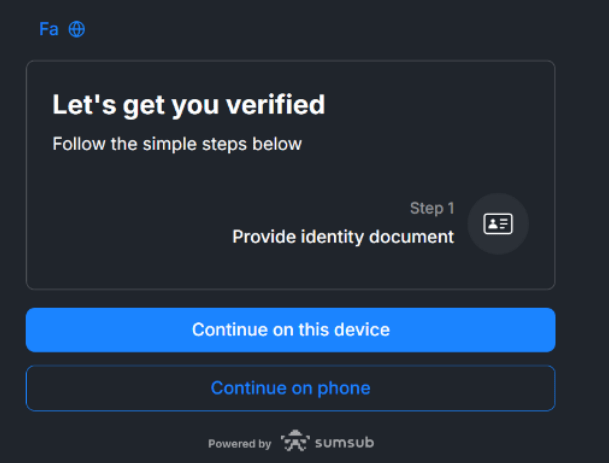Select the Let's get you verified heading
609x463 pixels.
click(188, 104)
